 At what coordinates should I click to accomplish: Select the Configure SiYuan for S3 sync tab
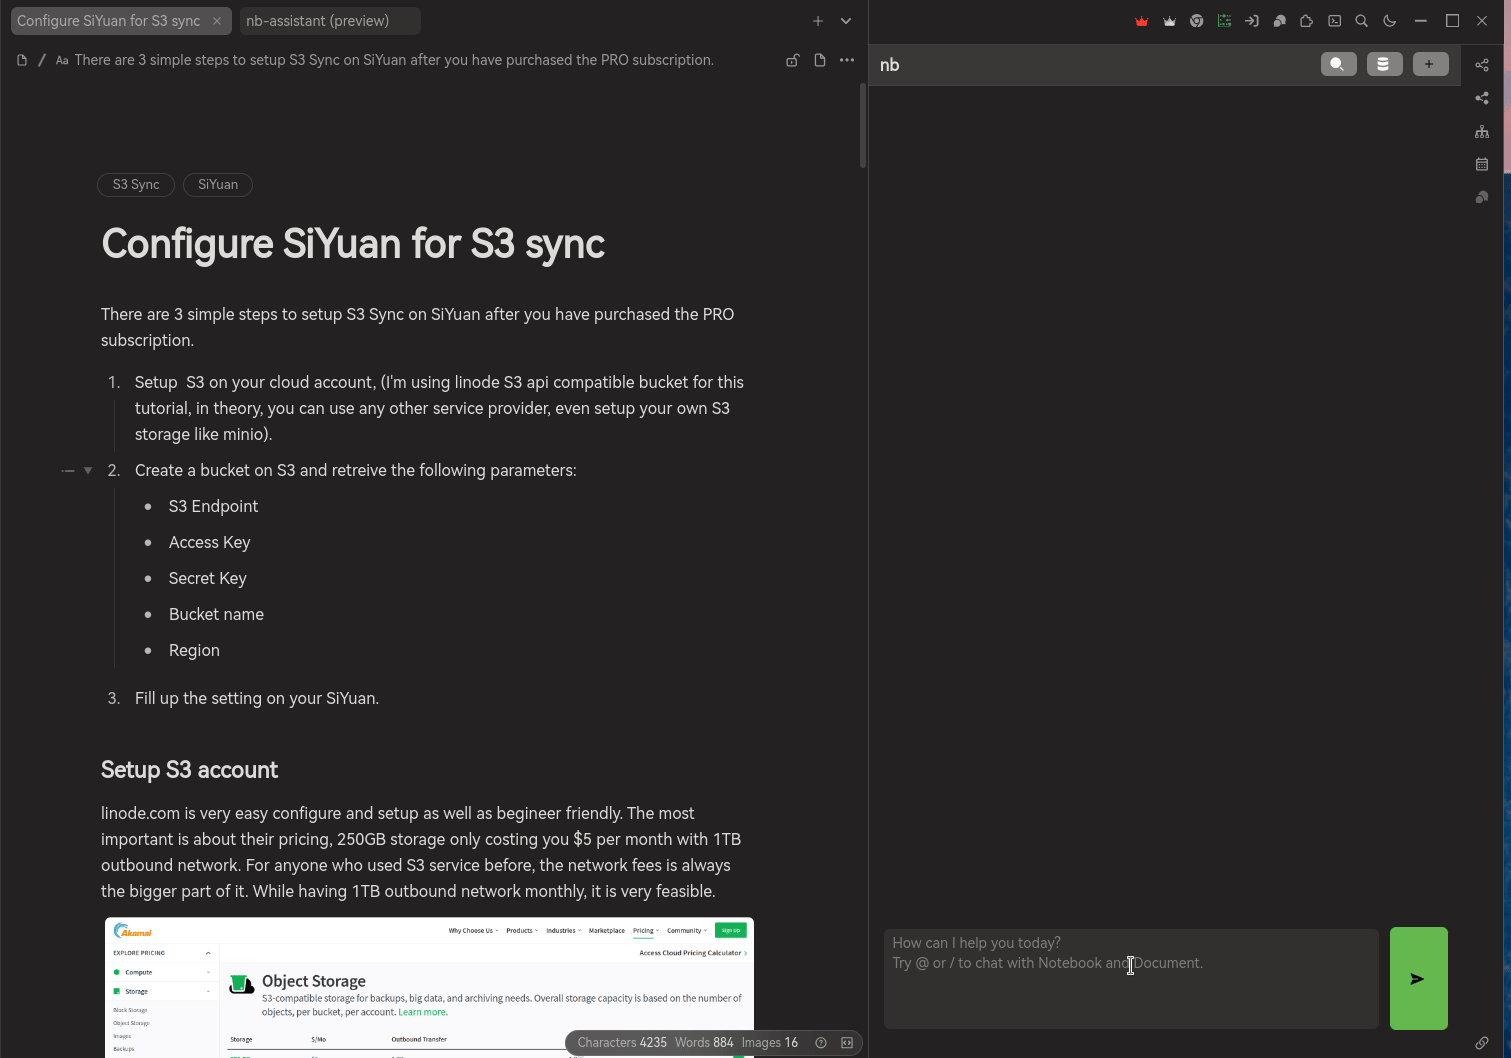tap(110, 20)
